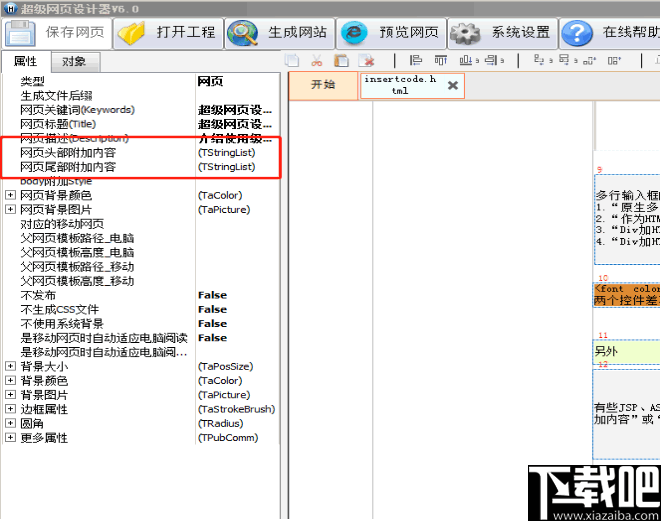Open a project with 打开工程

(168, 33)
